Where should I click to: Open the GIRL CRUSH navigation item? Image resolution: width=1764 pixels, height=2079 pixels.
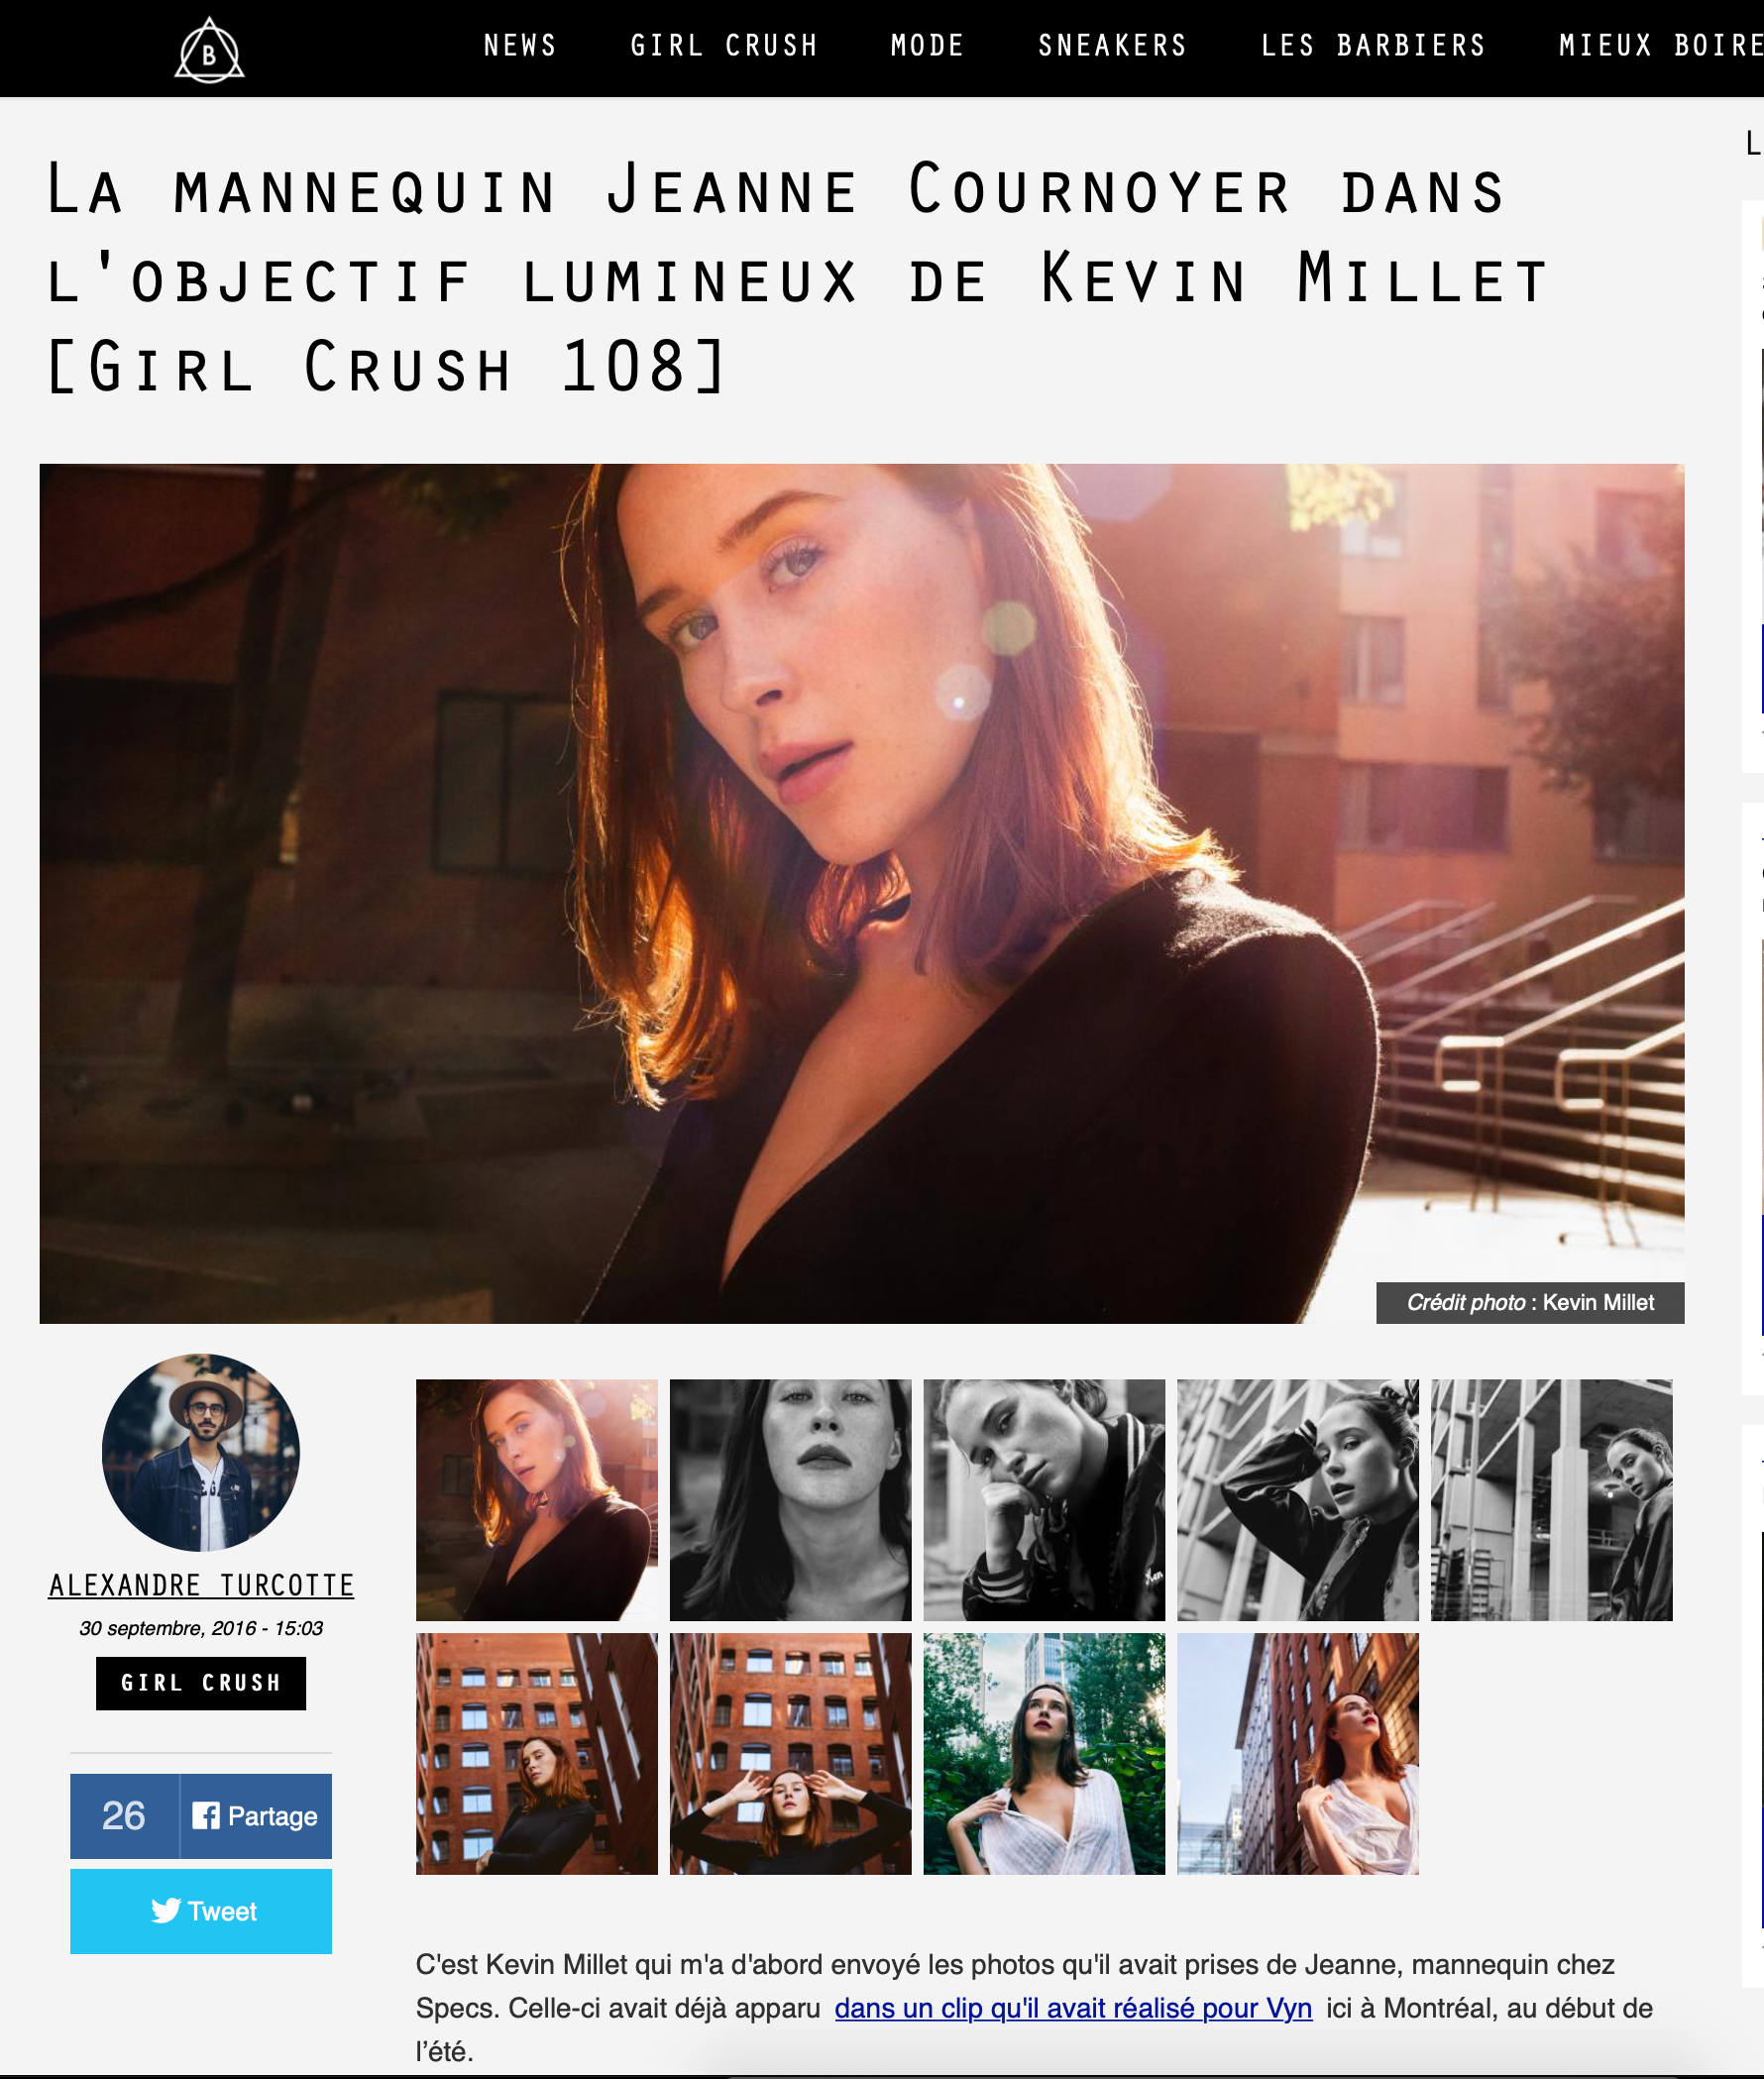tap(724, 46)
